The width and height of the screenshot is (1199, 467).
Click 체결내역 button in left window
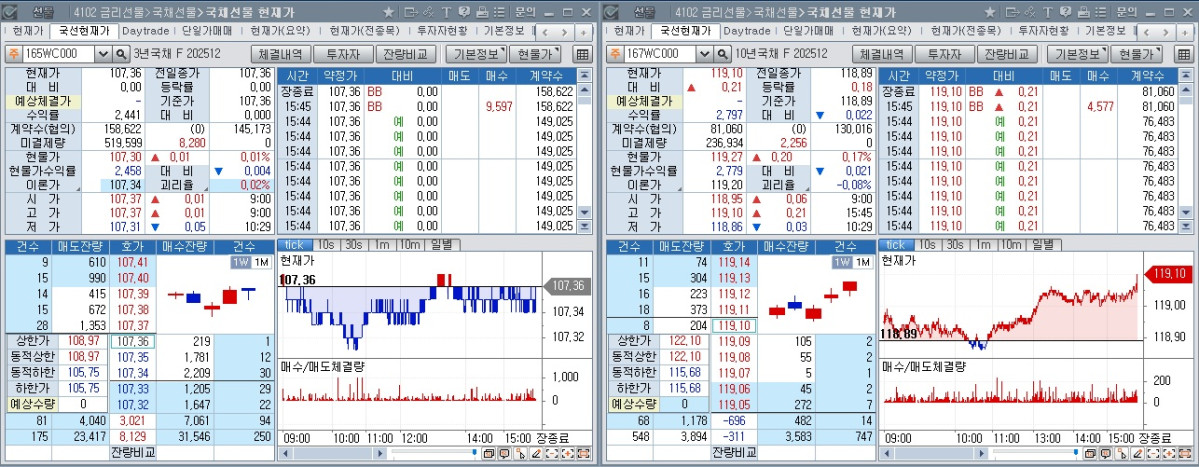[x=281, y=54]
